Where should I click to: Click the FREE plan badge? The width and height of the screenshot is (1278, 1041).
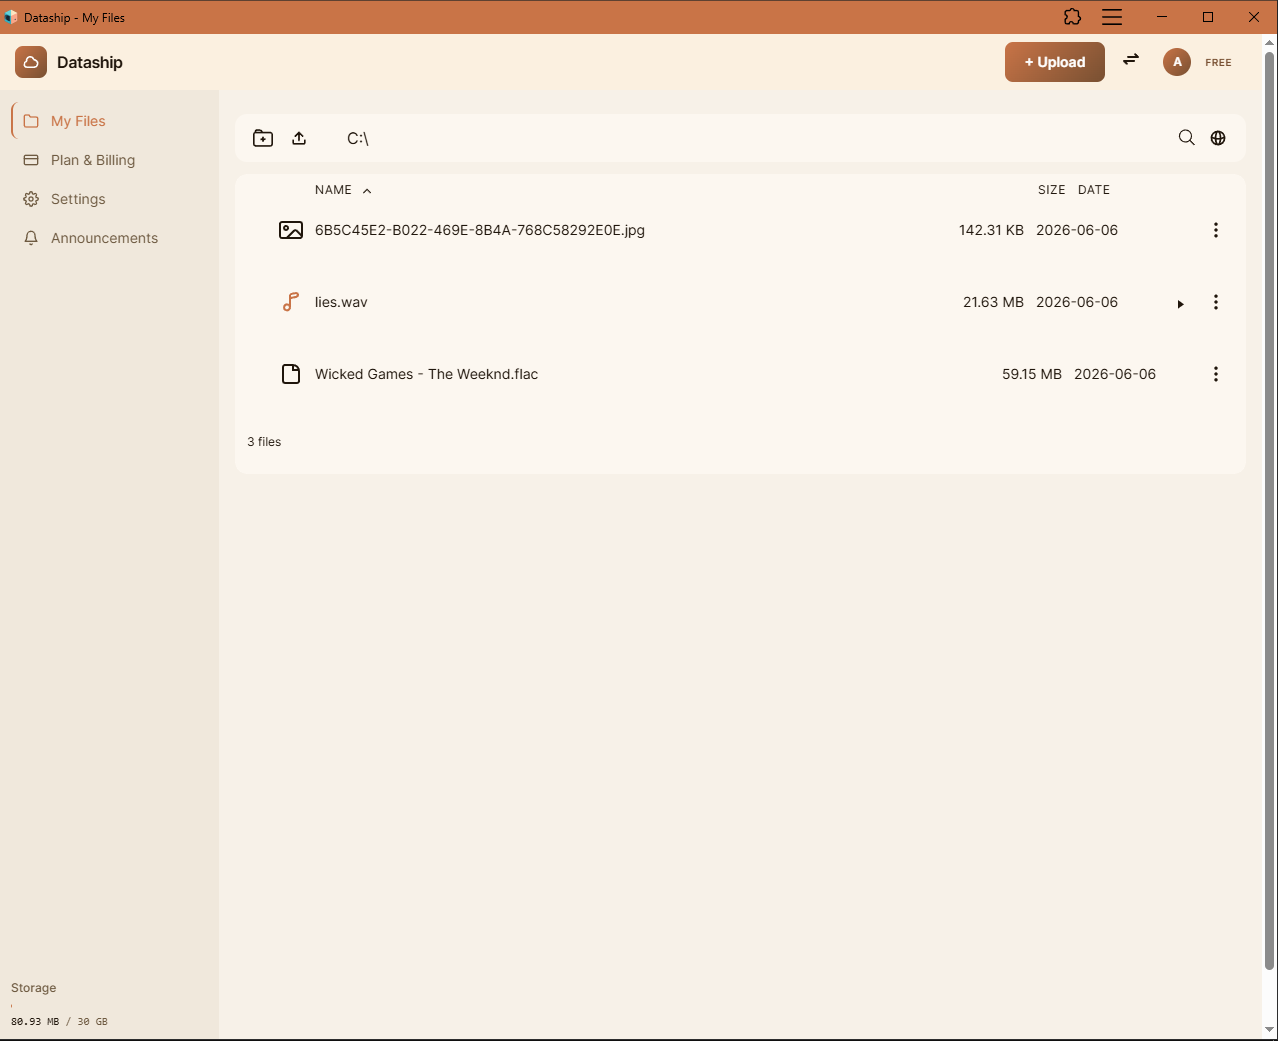point(1218,62)
